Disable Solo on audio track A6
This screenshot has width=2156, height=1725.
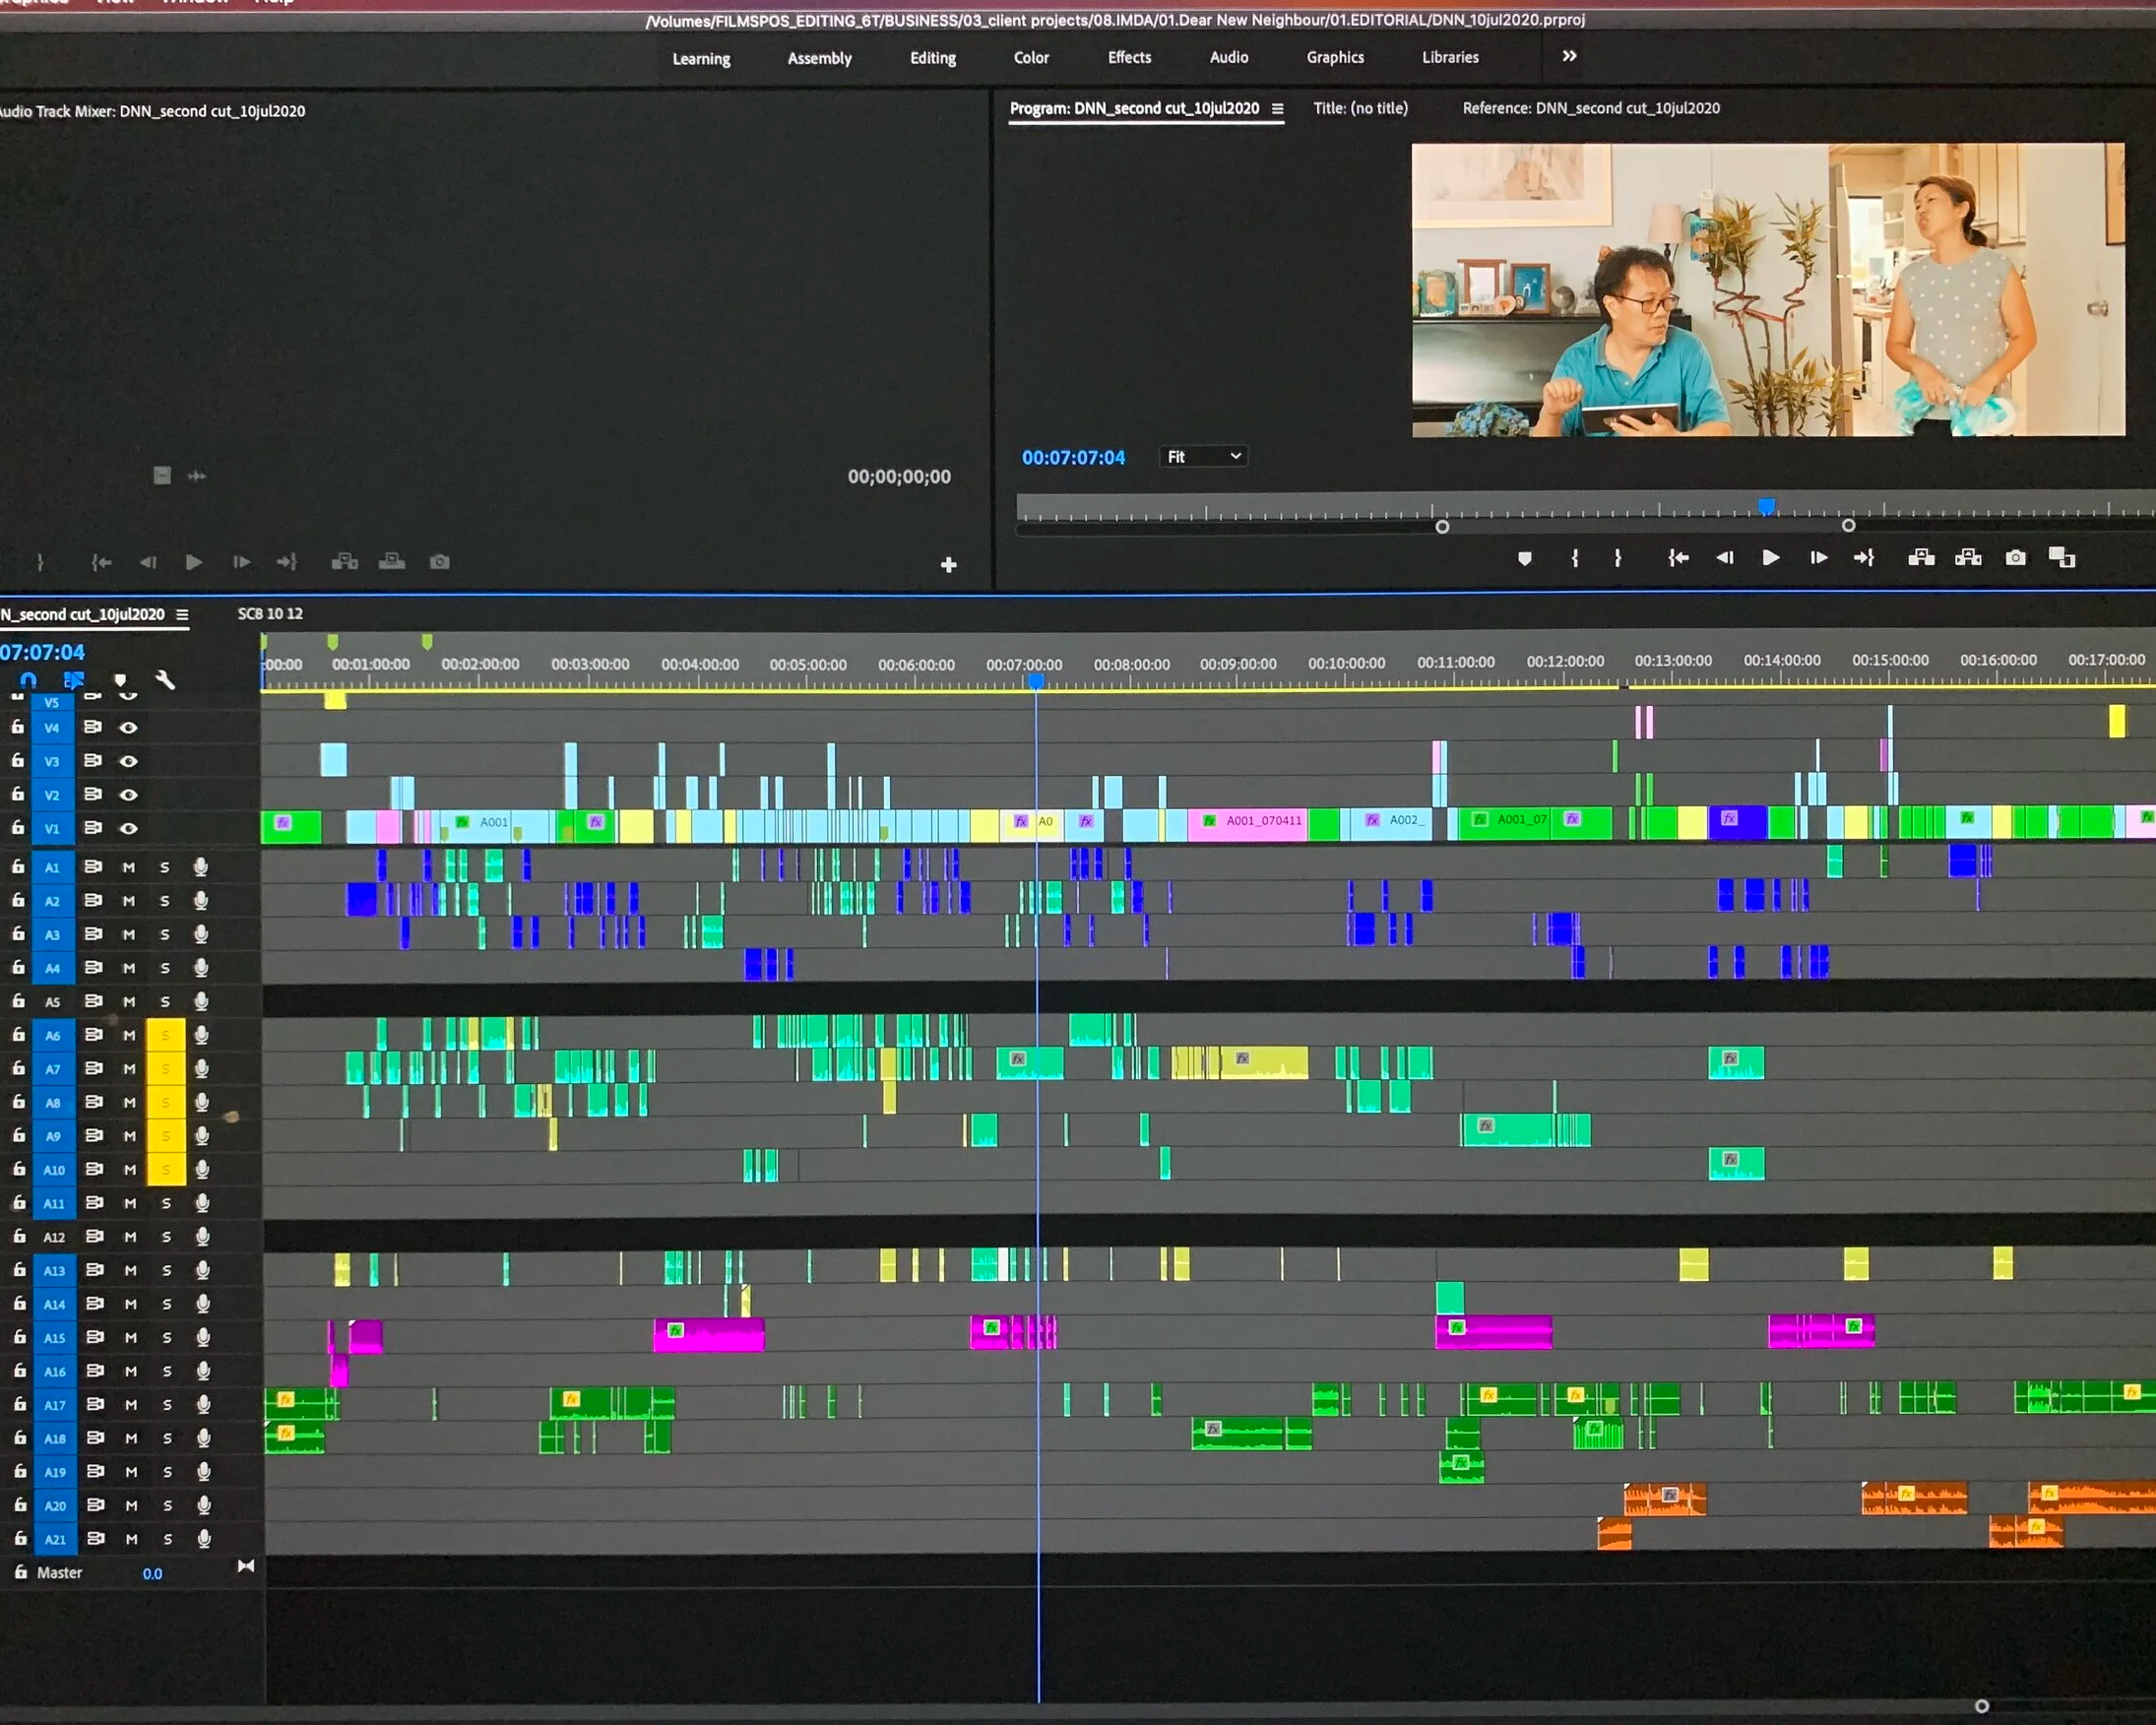point(165,1035)
